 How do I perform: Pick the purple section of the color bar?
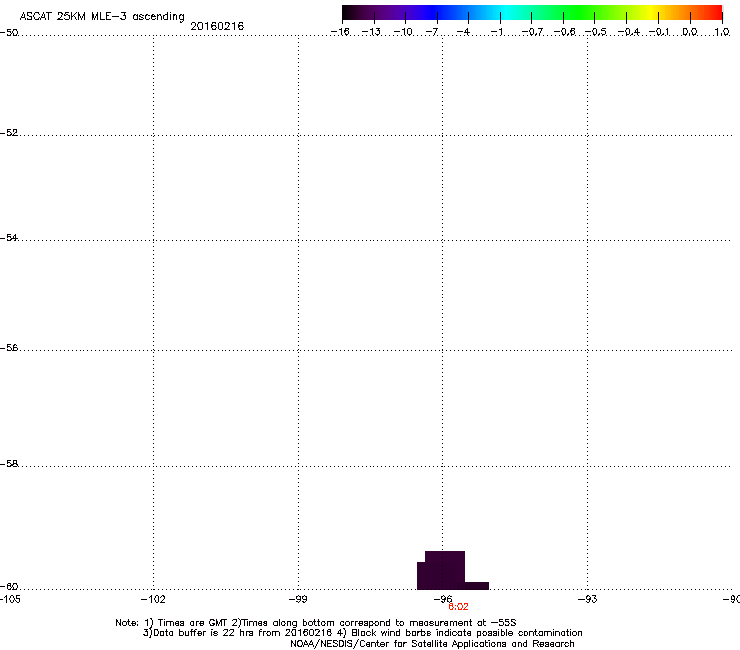point(396,13)
